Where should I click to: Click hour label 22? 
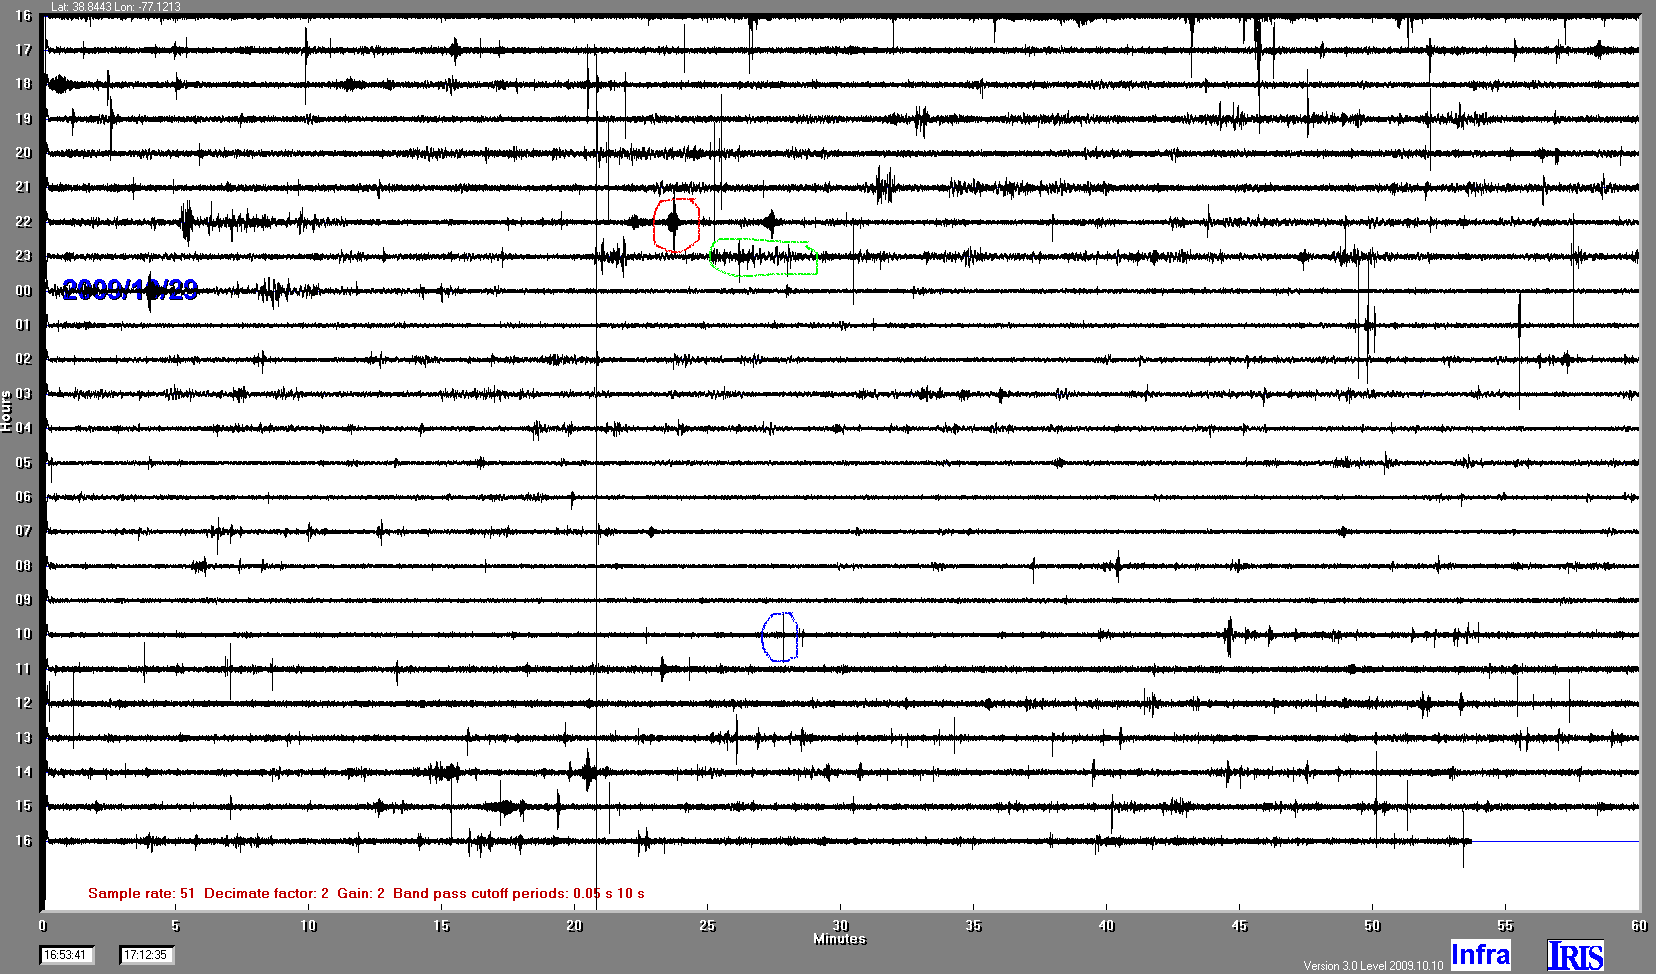(x=23, y=222)
